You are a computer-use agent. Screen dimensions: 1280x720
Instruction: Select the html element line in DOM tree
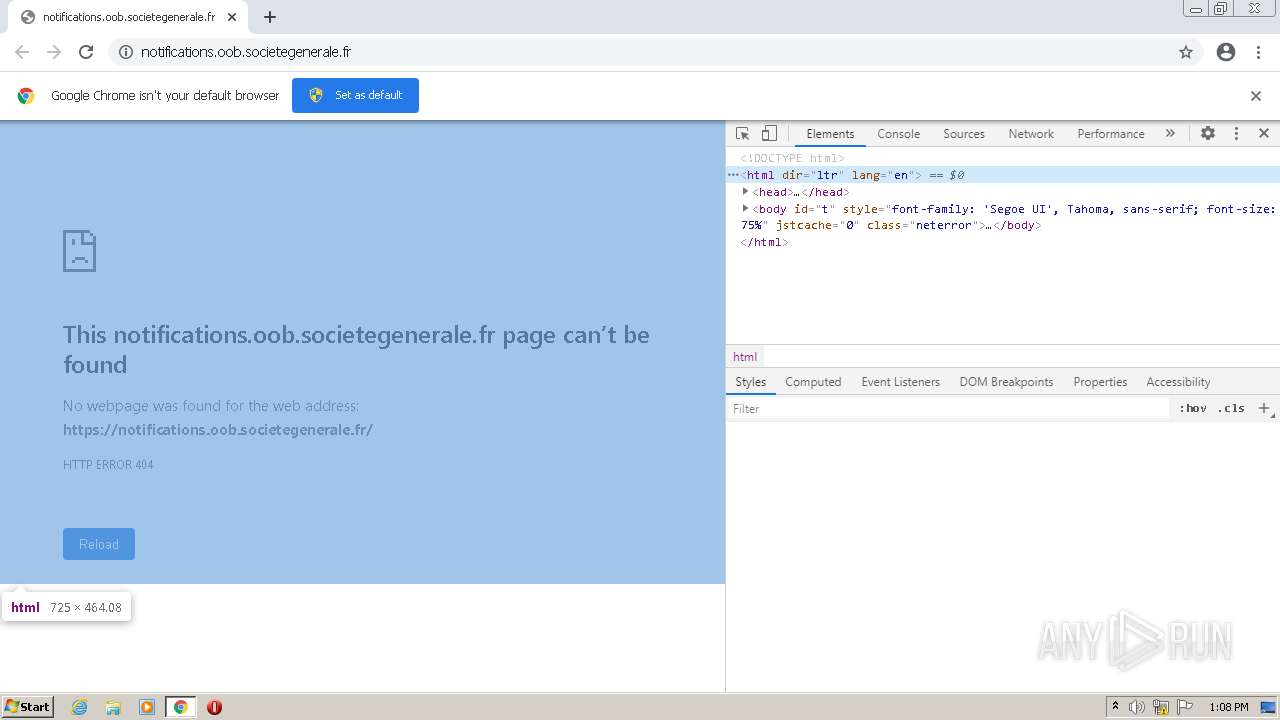click(x=1003, y=175)
